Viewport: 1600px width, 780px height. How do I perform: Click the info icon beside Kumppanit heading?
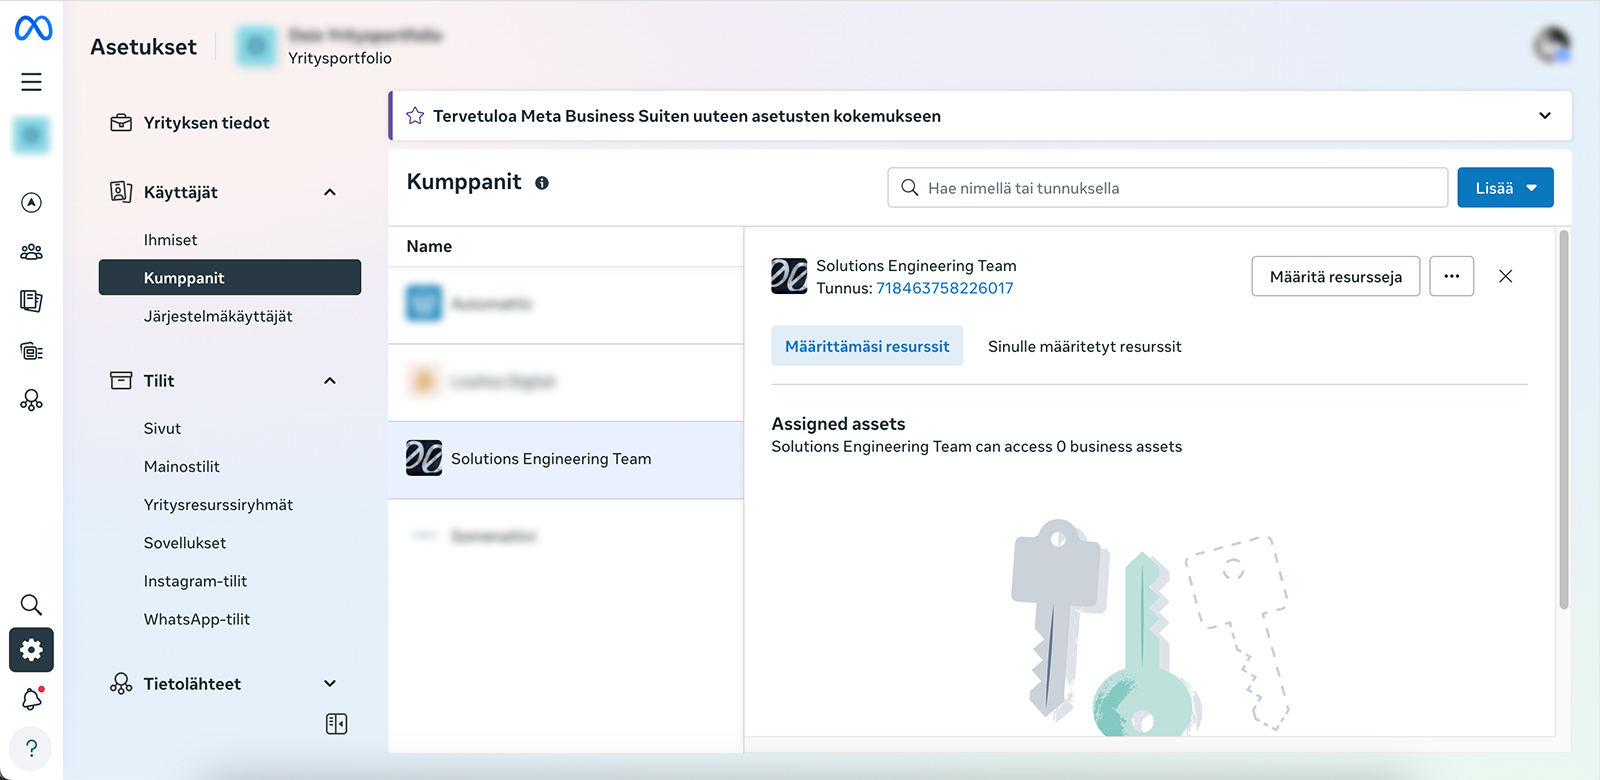click(542, 183)
